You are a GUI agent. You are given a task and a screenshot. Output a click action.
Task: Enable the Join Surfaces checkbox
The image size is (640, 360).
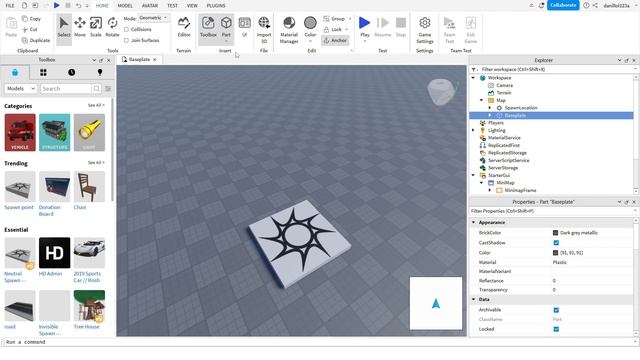pyautogui.click(x=127, y=40)
